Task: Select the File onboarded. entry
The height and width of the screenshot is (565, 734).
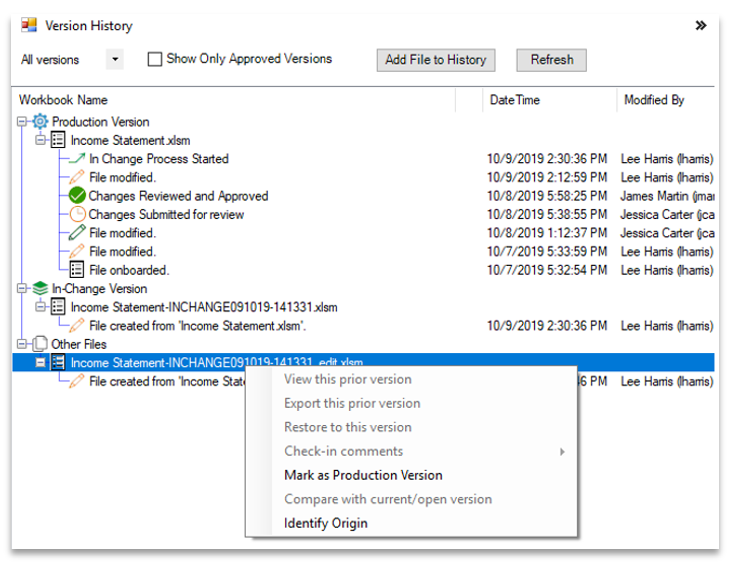Action: coord(129,270)
